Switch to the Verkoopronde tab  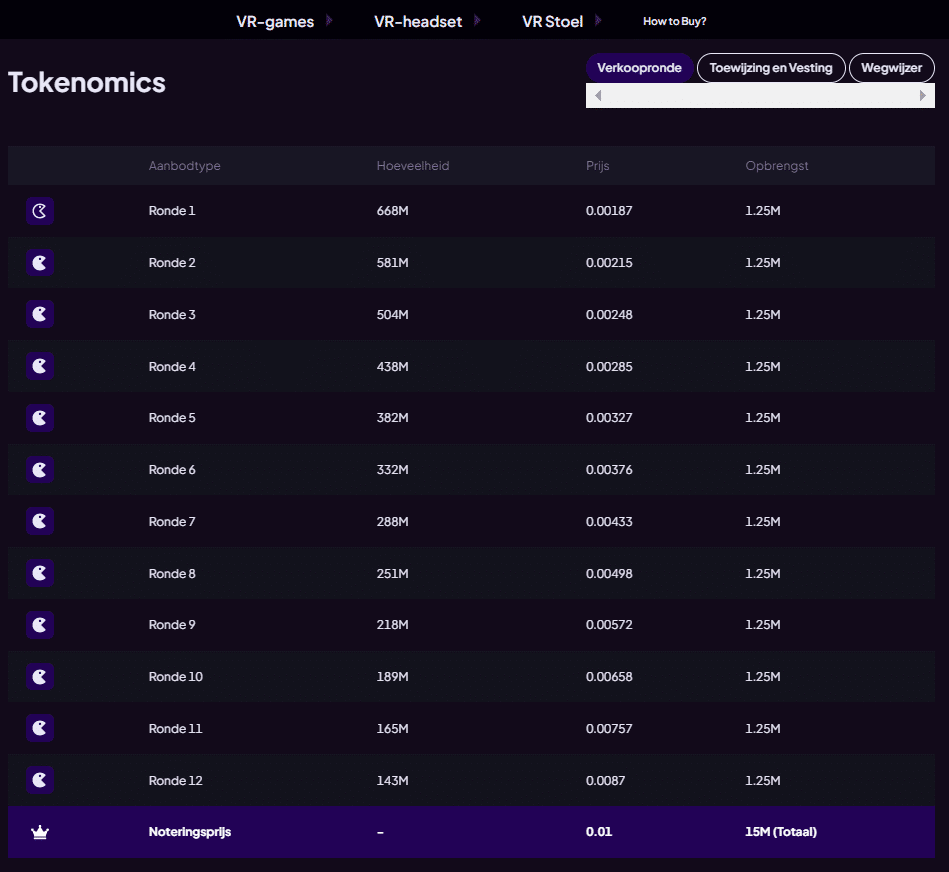point(639,68)
